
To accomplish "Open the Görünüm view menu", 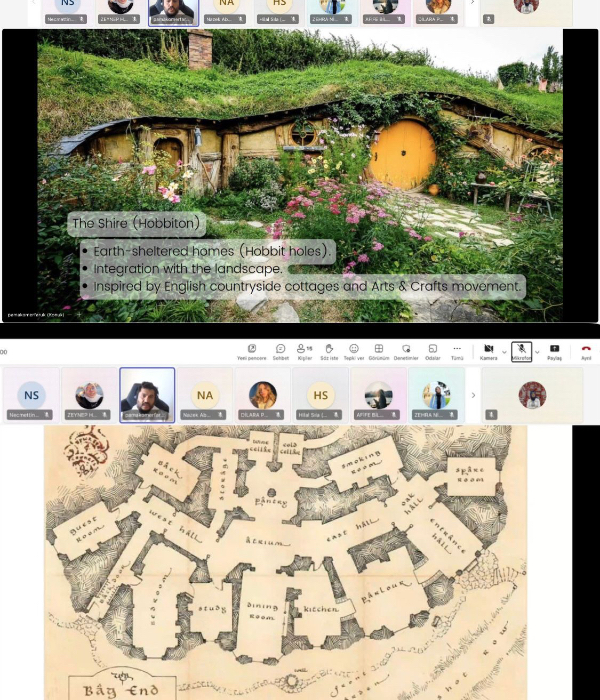I will pyautogui.click(x=379, y=350).
